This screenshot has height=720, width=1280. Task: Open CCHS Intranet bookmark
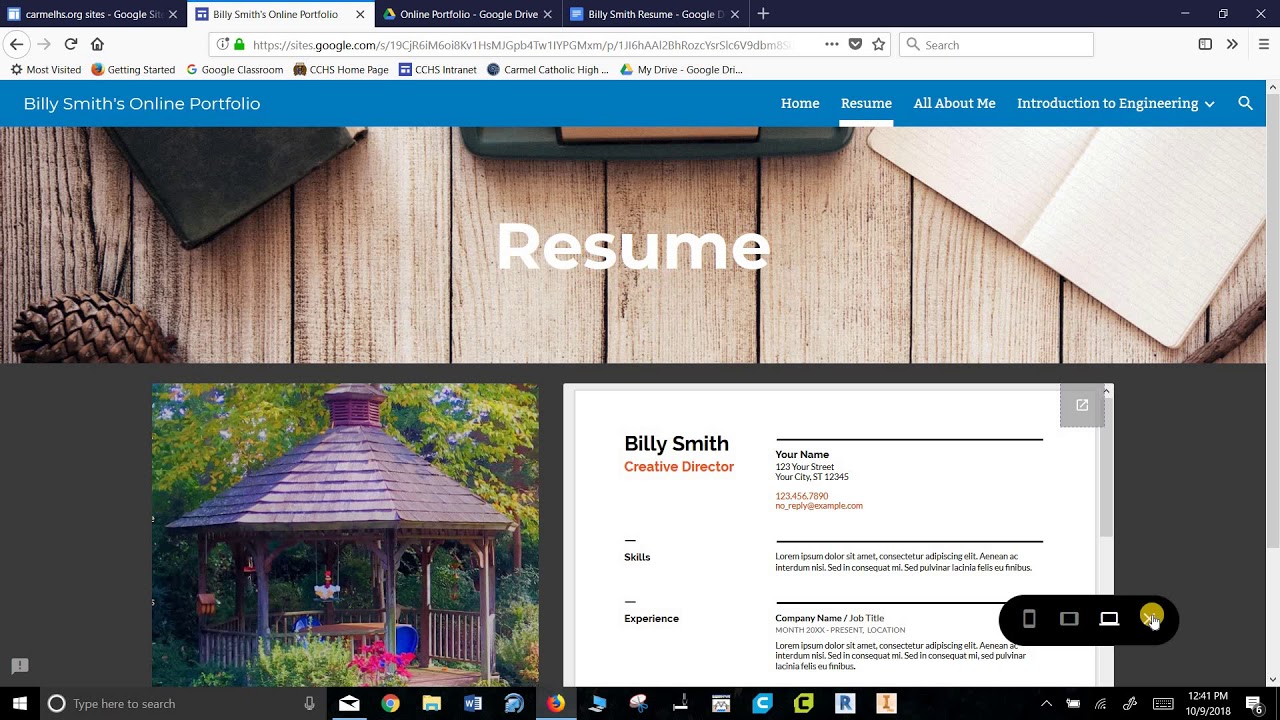438,70
